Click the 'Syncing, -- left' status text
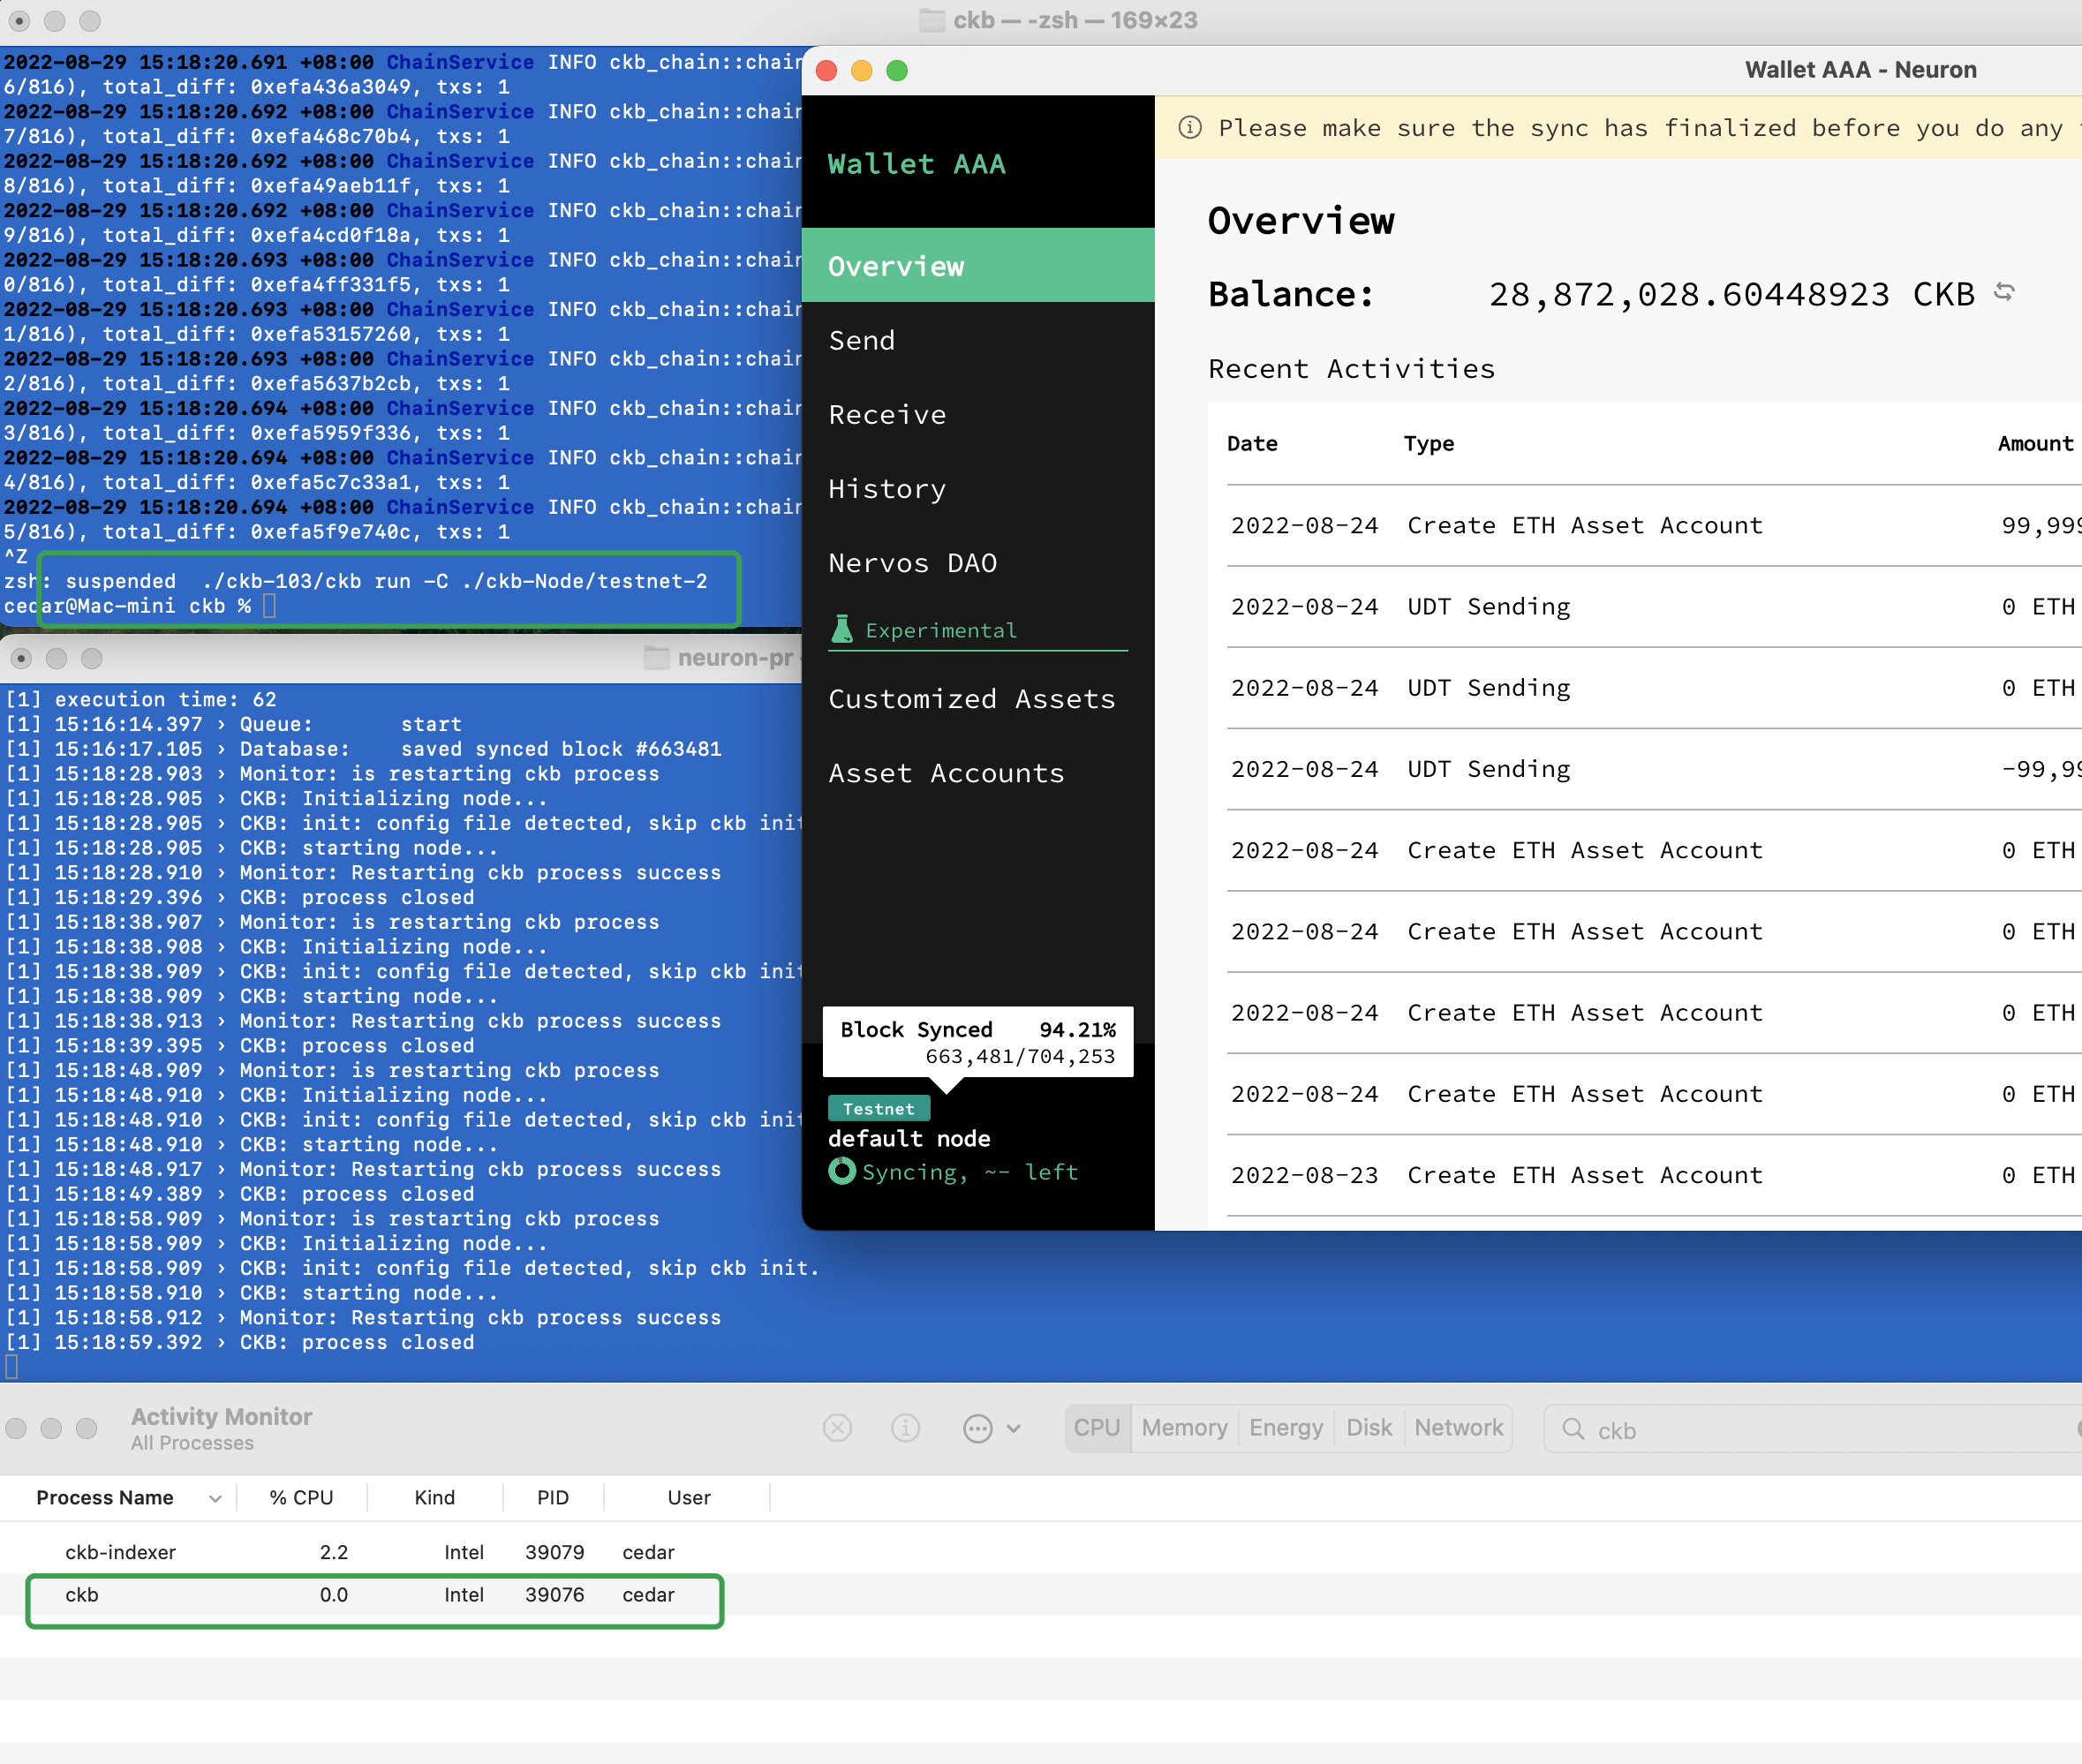2082x1764 pixels. pyautogui.click(x=970, y=1172)
